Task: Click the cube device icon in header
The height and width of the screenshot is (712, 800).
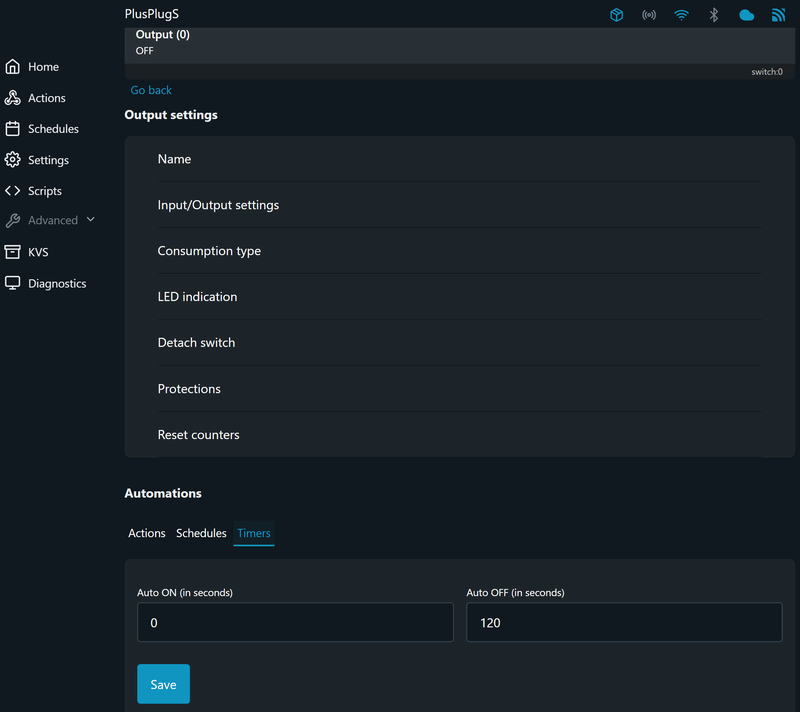Action: click(x=616, y=15)
